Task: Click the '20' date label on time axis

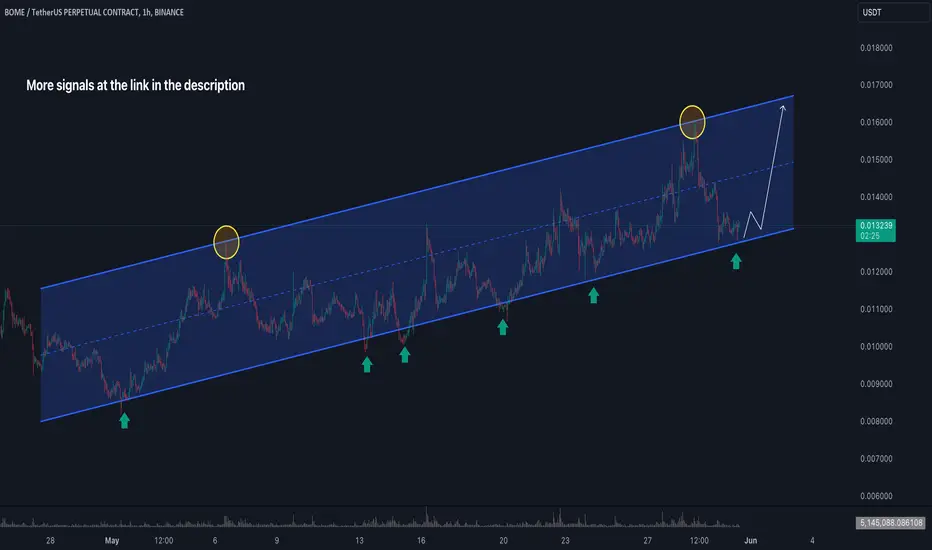Action: [503, 540]
